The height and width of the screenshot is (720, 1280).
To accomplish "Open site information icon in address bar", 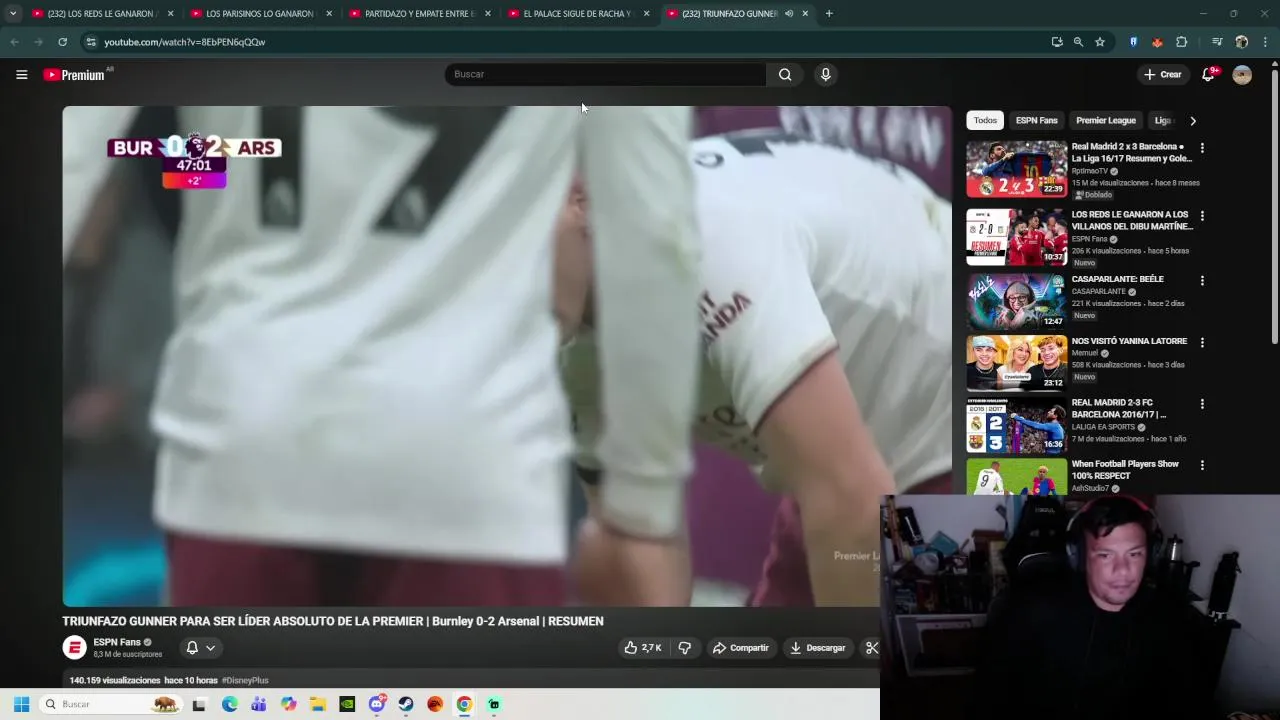I will (x=90, y=42).
